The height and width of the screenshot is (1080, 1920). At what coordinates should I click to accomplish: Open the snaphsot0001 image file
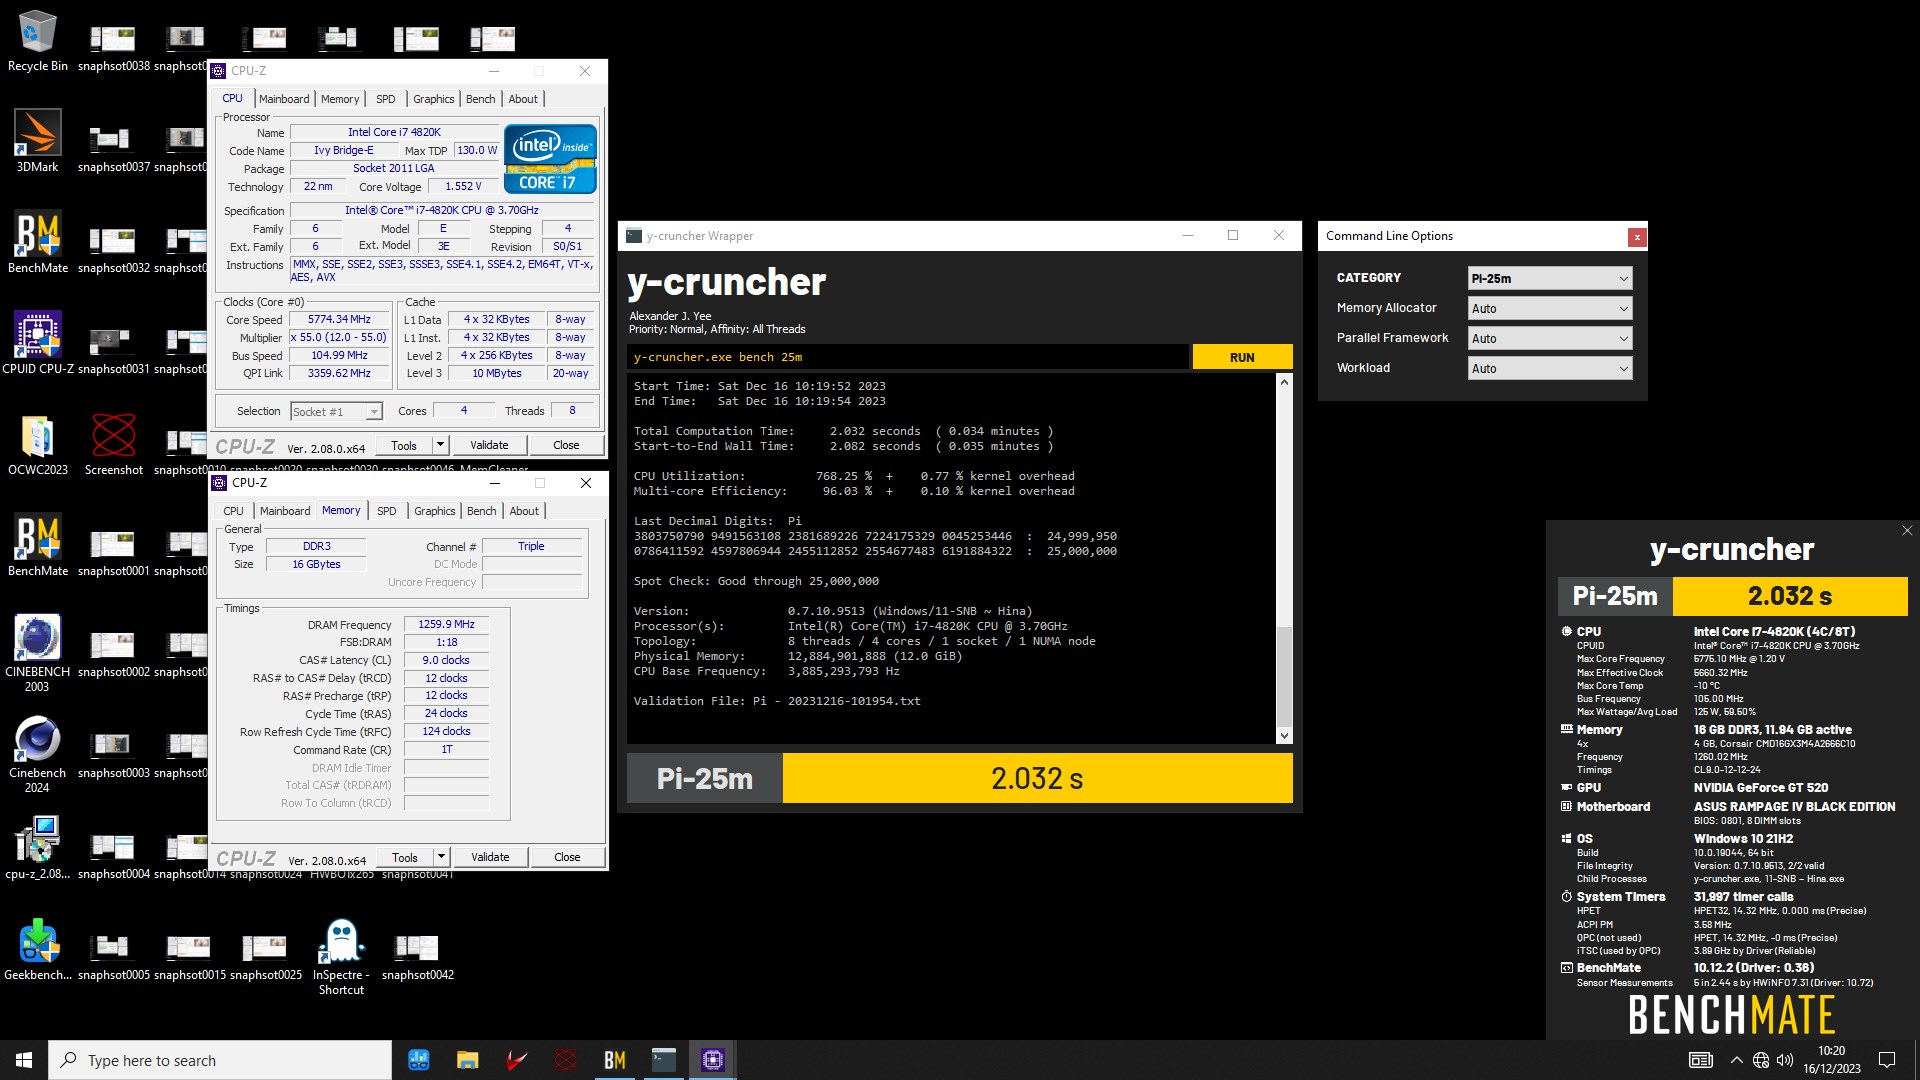click(114, 552)
